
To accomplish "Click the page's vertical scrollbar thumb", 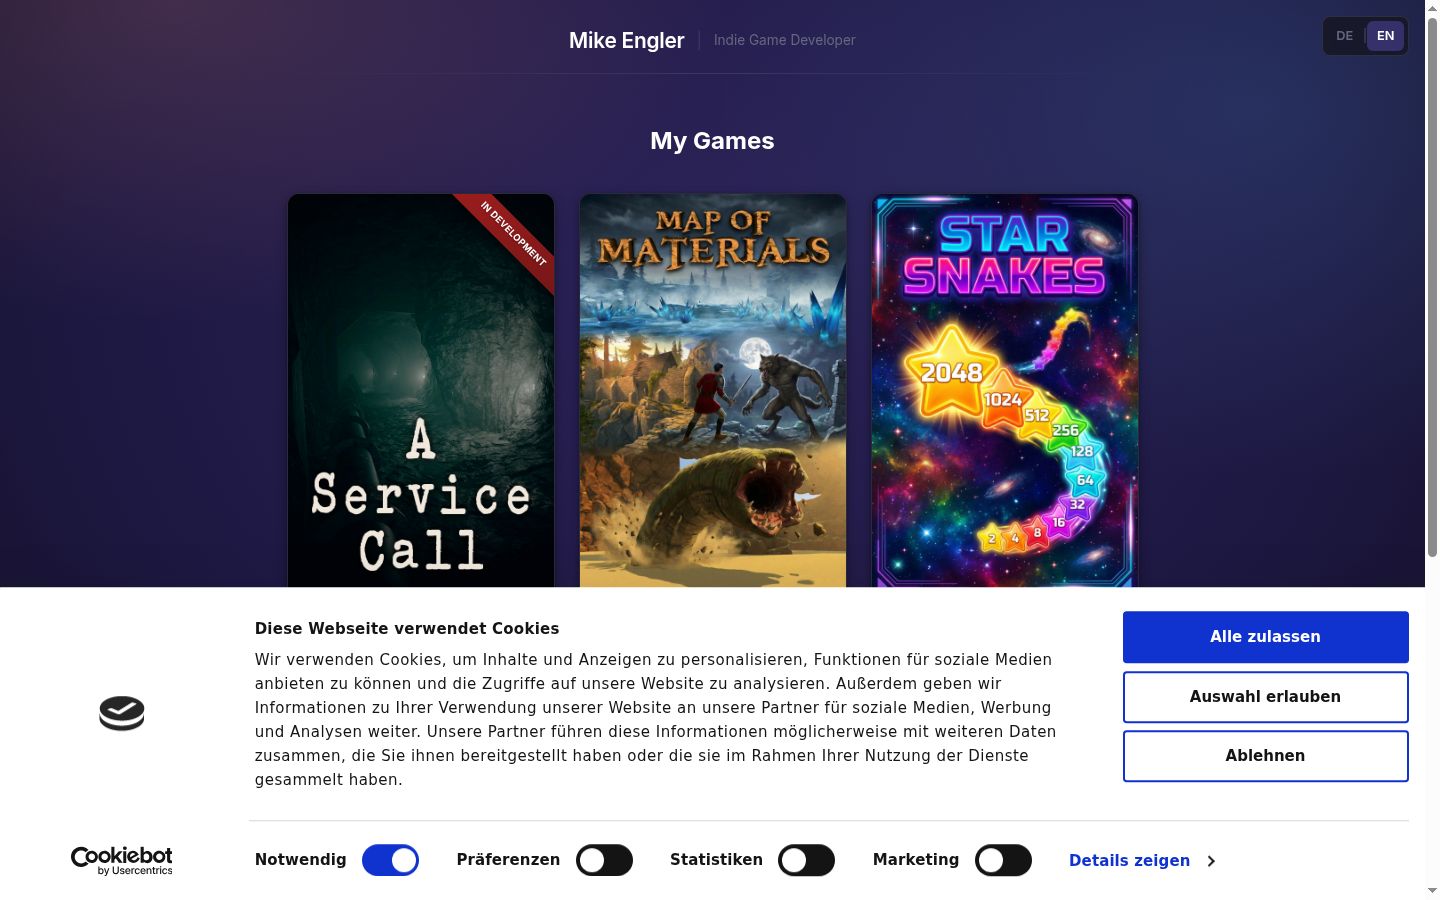I will tap(1432, 286).
